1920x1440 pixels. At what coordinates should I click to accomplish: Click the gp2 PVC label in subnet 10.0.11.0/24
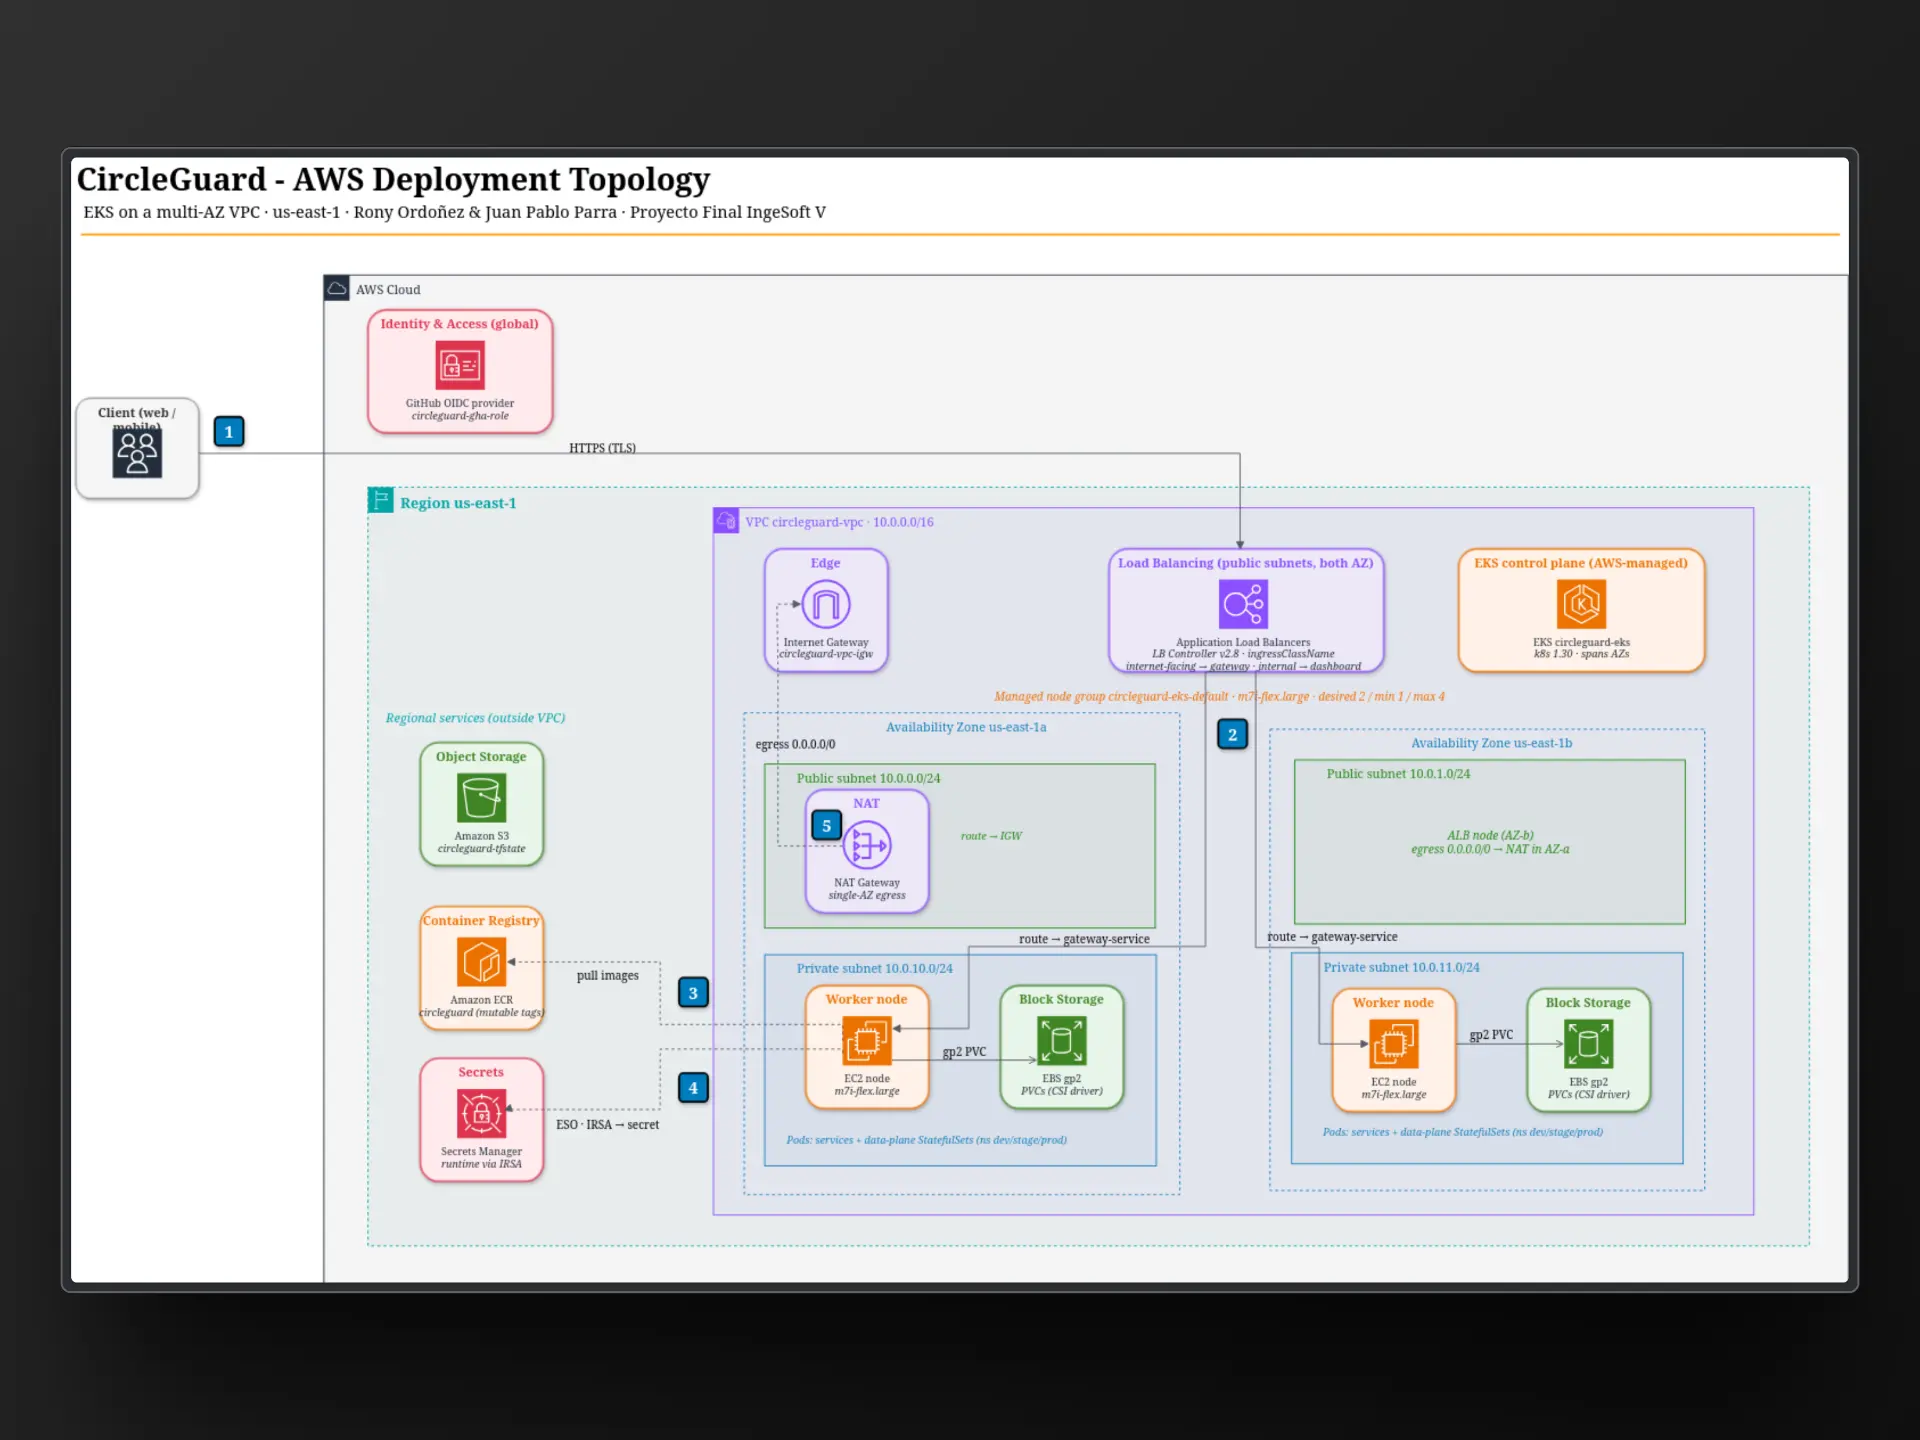[1491, 1035]
